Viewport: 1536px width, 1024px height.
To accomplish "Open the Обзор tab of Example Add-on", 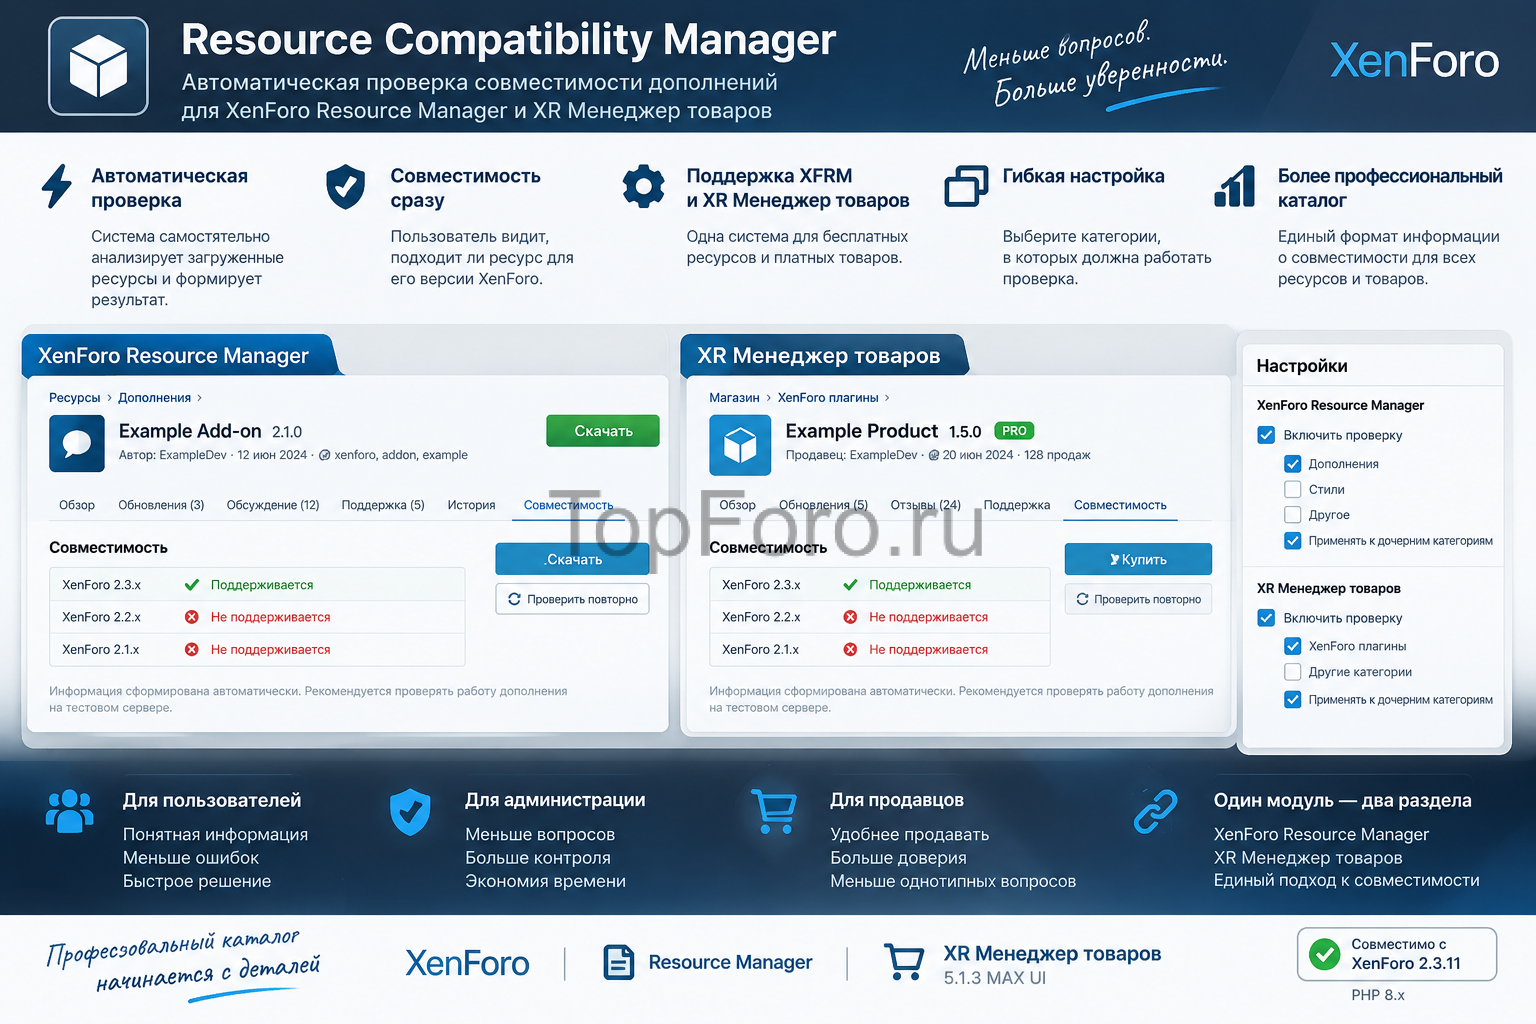I will 77,505.
